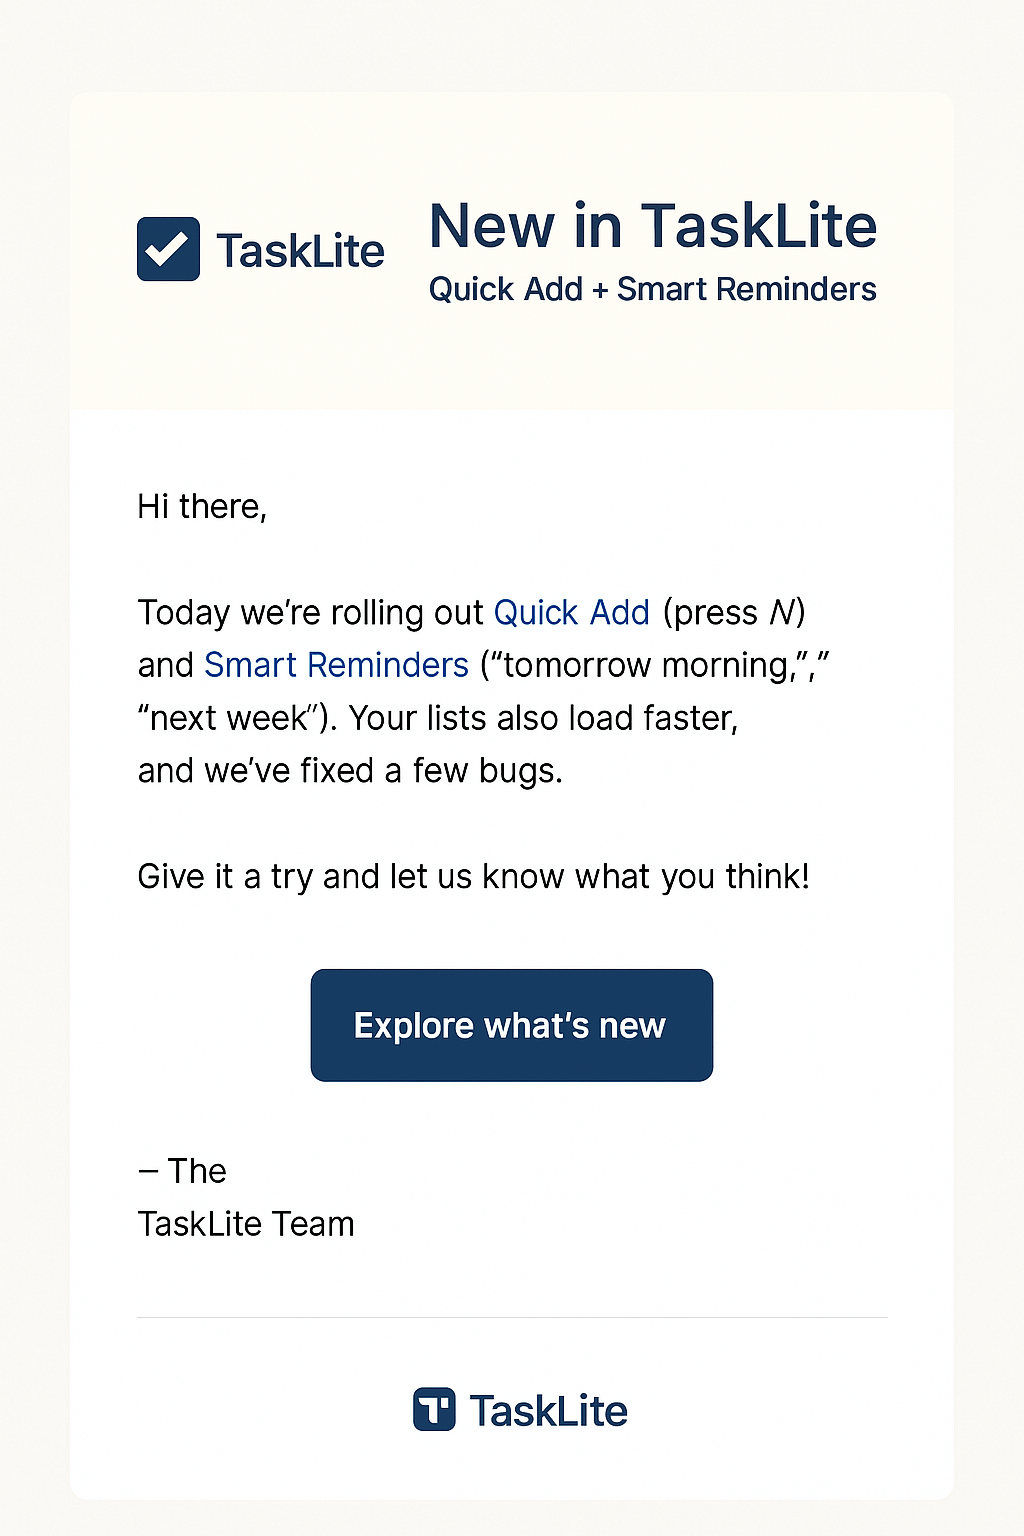This screenshot has width=1024, height=1536.
Task: Open the Quick Add link
Action: (572, 612)
